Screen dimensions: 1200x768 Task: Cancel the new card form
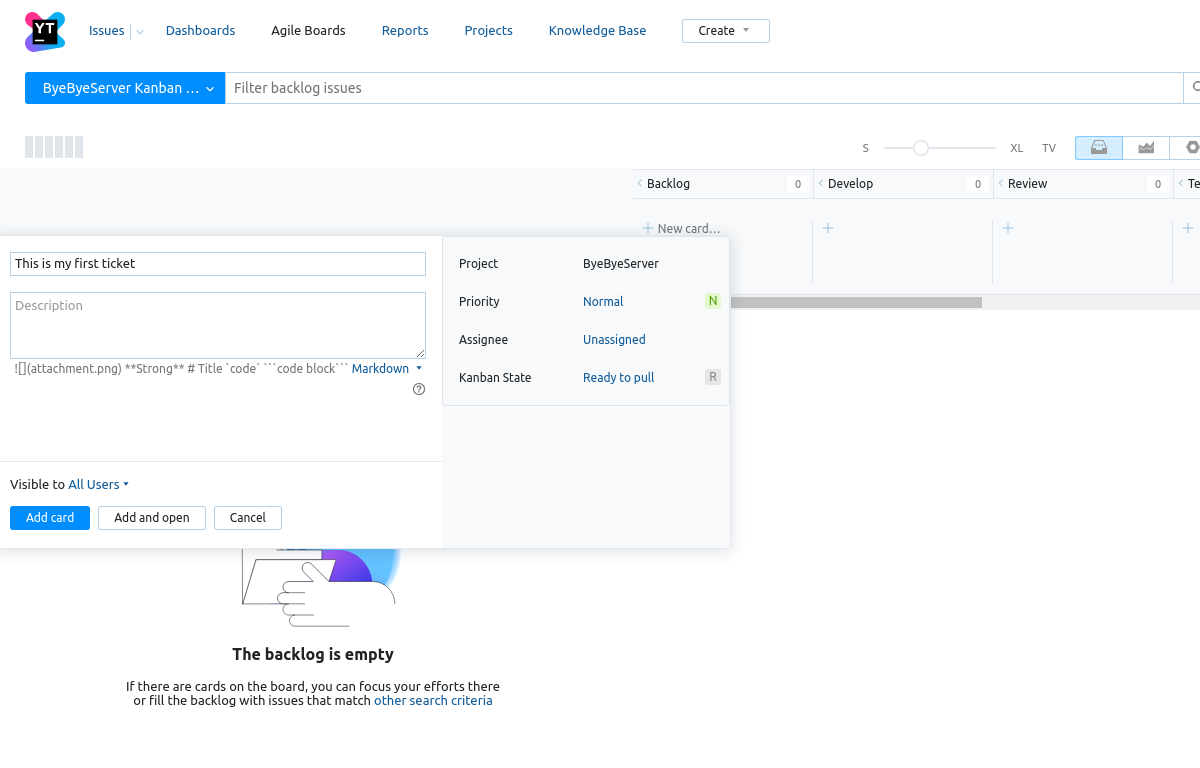[x=248, y=518]
